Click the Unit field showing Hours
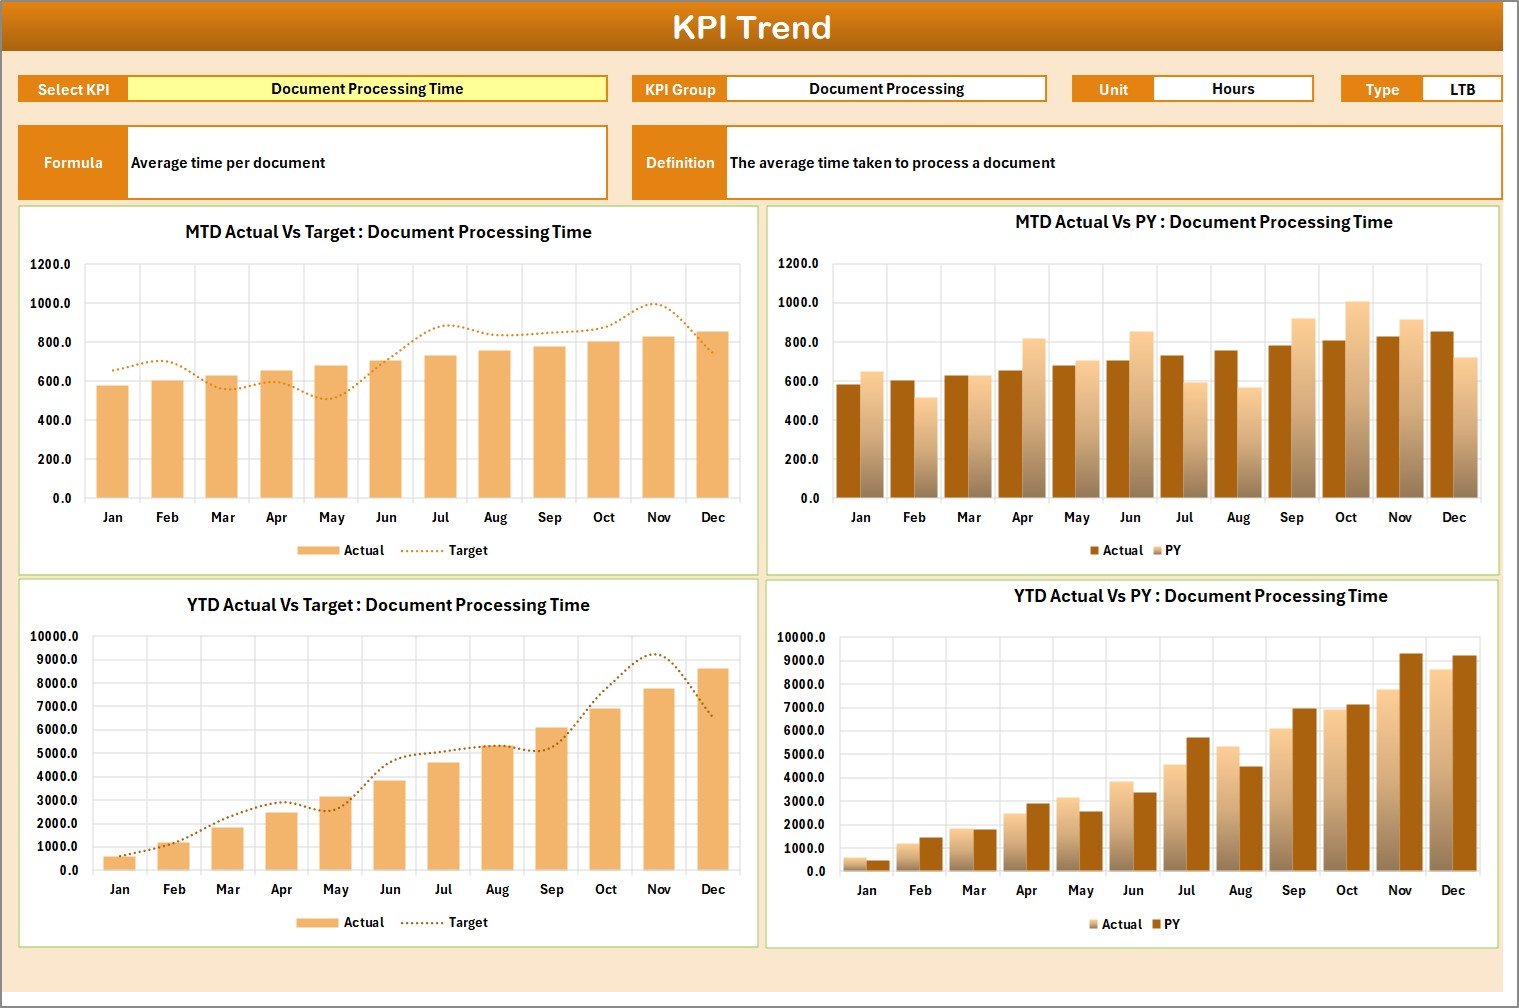1519x1008 pixels. coord(1233,88)
